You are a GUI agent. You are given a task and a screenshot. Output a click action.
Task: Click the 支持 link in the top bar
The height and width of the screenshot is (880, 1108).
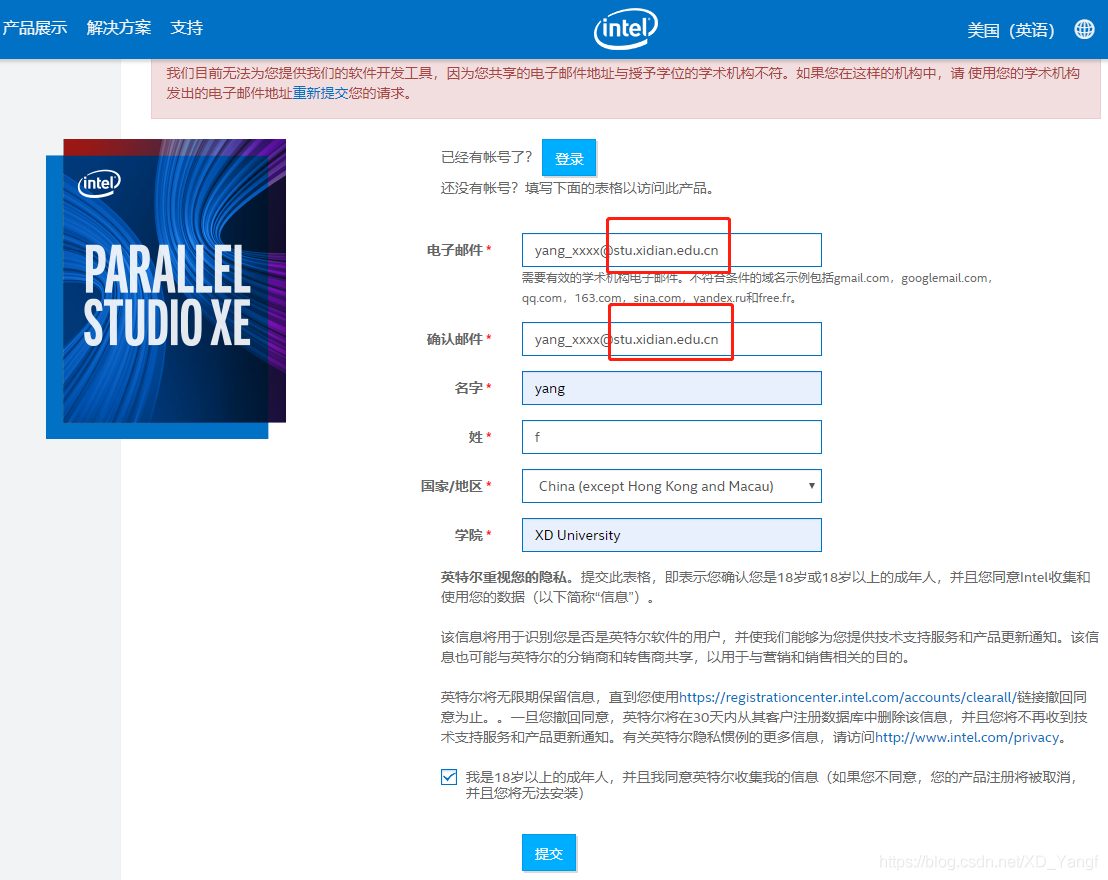(186, 28)
